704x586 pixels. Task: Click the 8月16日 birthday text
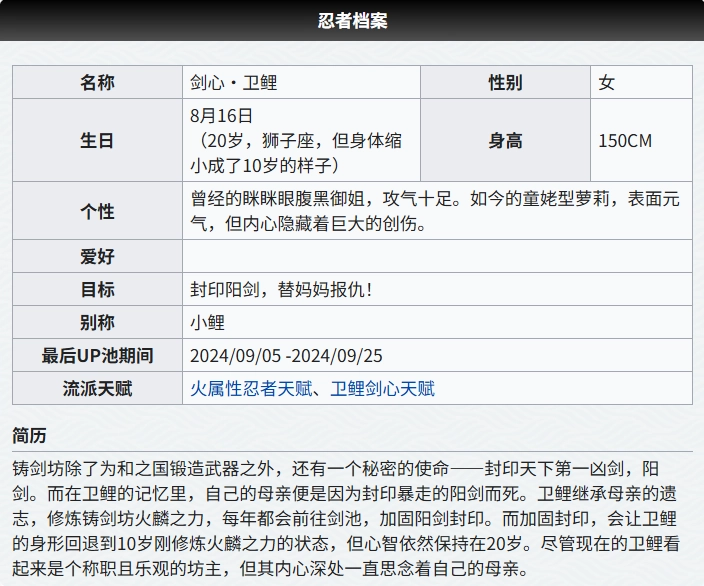tap(221, 116)
